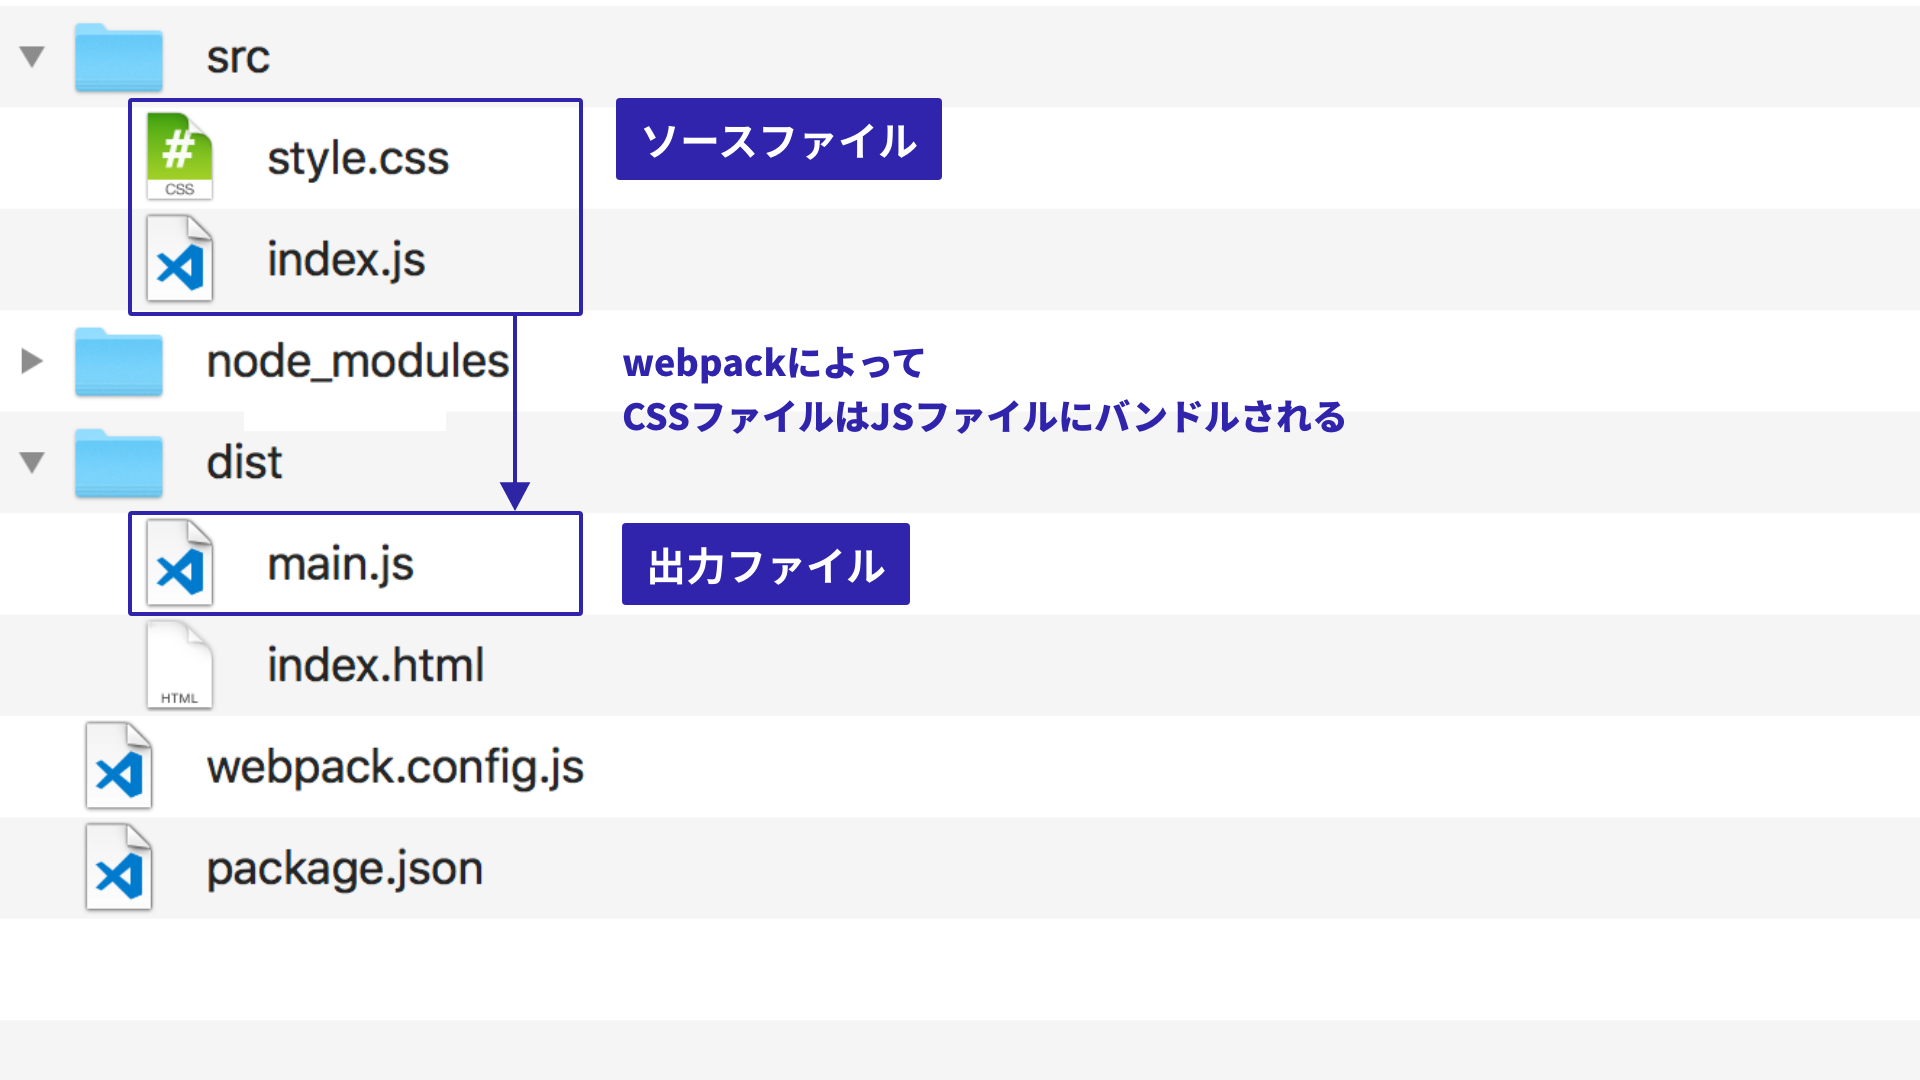The height and width of the screenshot is (1080, 1920).
Task: Select the webpack.config.js file name
Action: [x=395, y=767]
